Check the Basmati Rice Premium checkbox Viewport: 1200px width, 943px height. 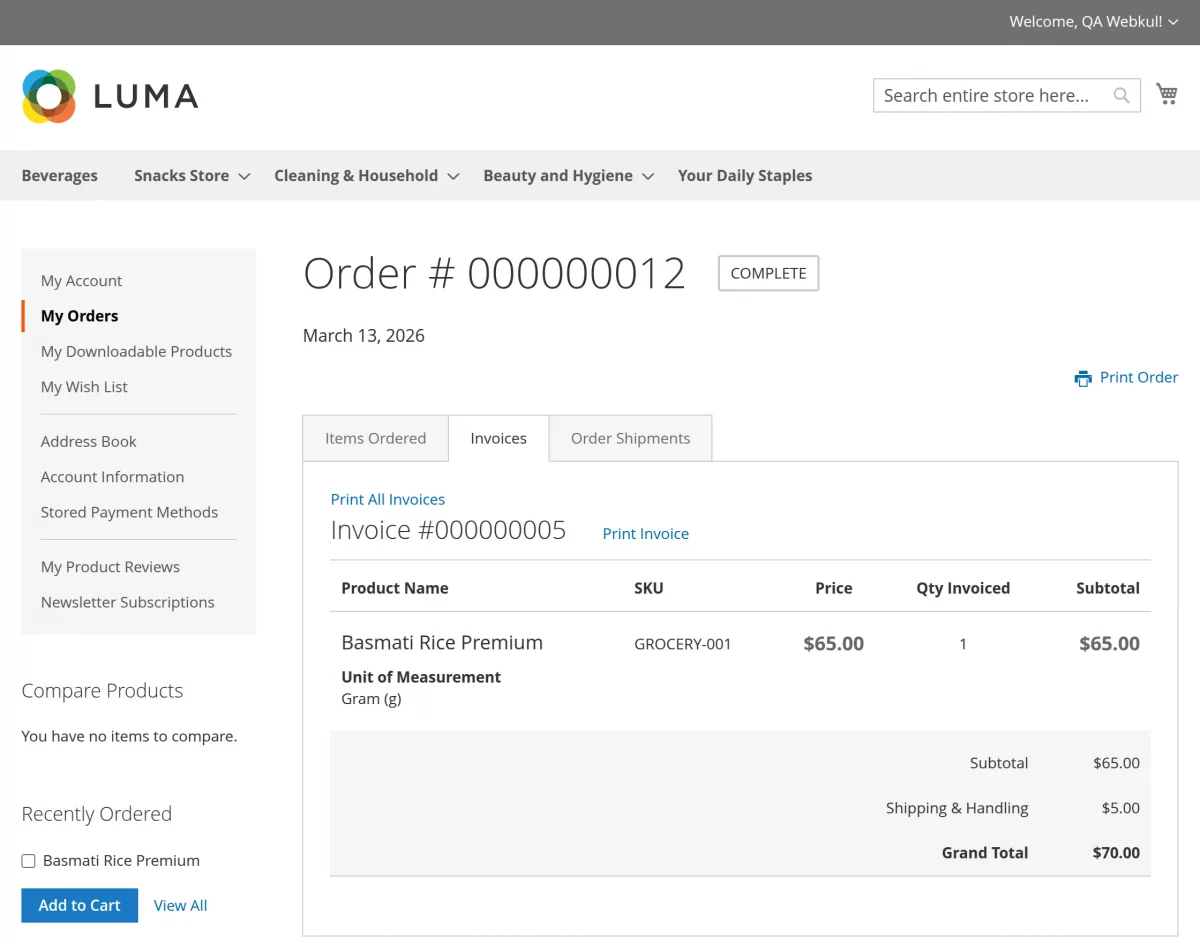point(28,860)
